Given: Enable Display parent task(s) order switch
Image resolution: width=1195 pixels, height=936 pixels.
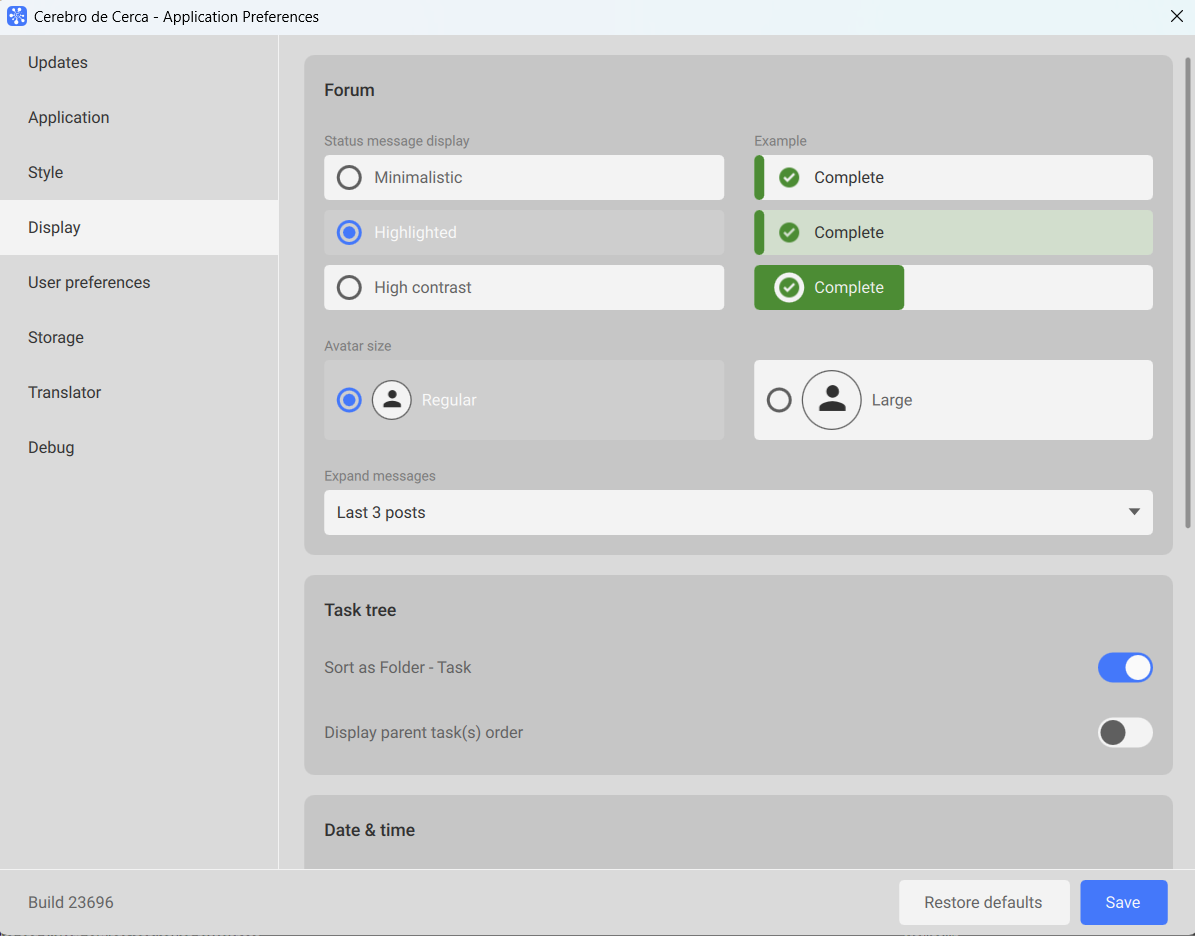Looking at the screenshot, I should coord(1125,733).
